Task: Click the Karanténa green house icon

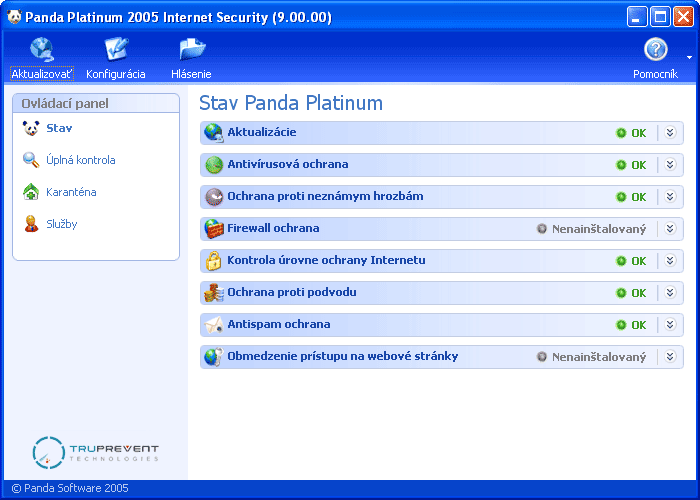Action: coord(31,192)
